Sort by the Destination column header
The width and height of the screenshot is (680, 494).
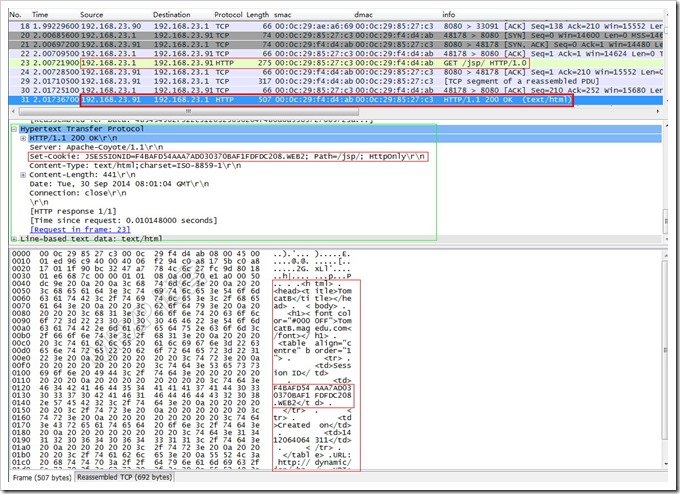pos(171,15)
